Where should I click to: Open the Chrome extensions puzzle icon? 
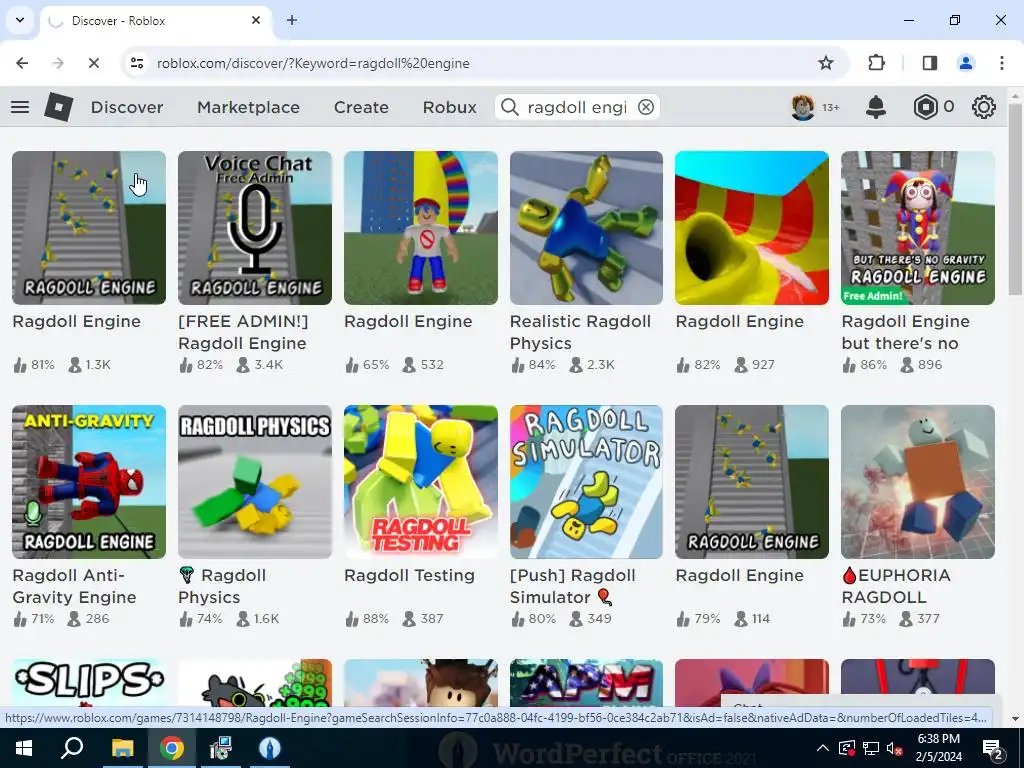click(876, 63)
